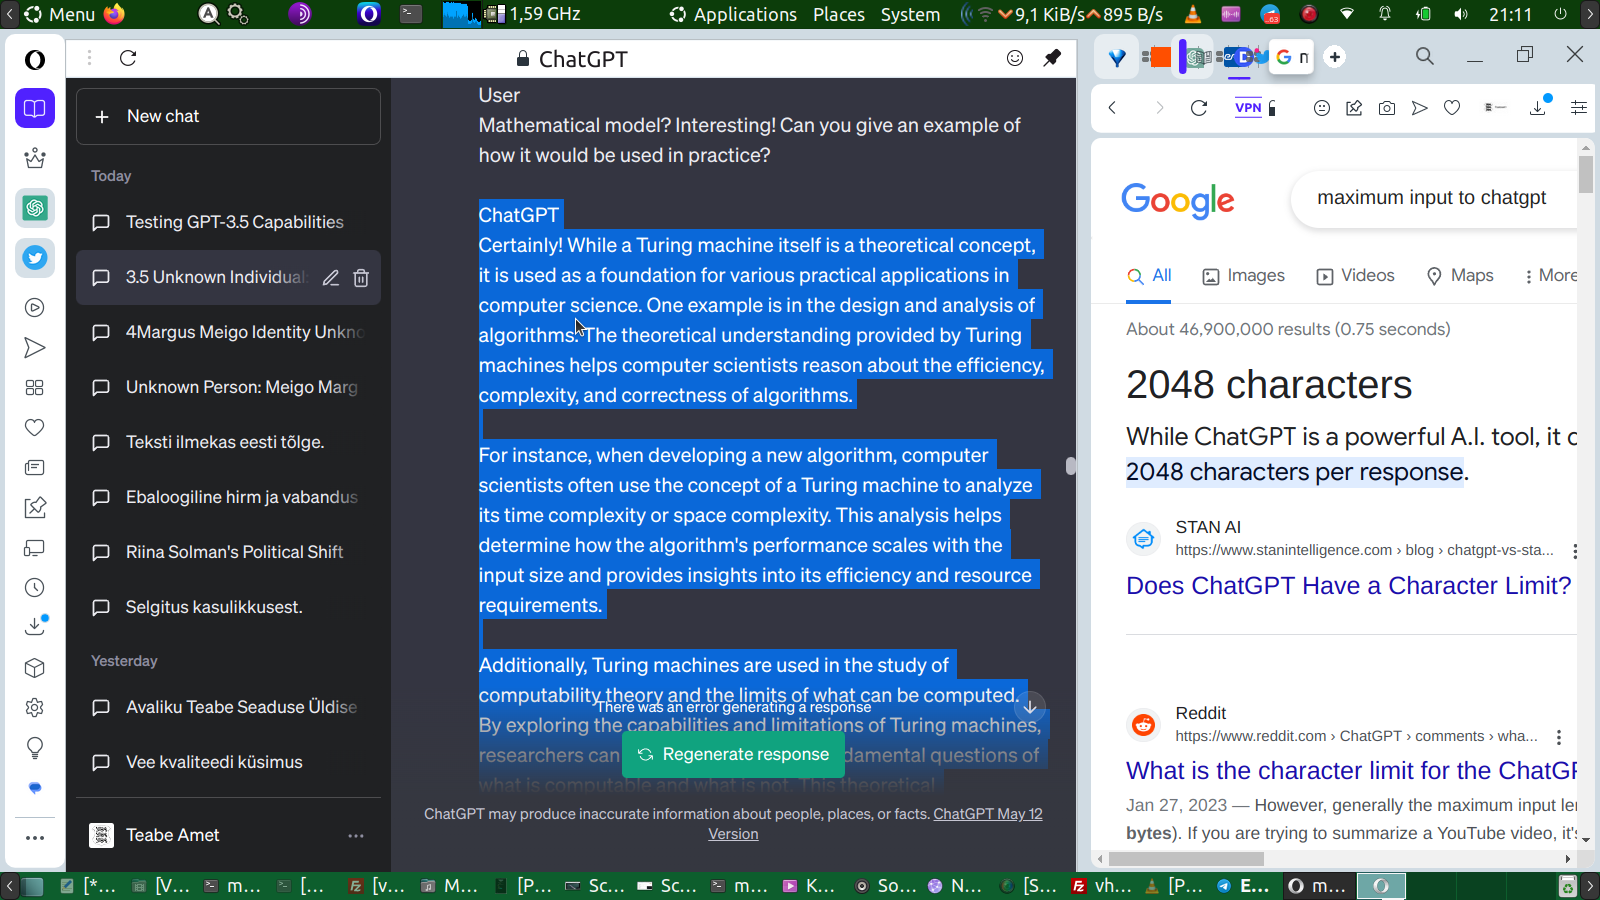Open options for the Reddit result
Viewport: 1600px width, 900px height.
1559,737
